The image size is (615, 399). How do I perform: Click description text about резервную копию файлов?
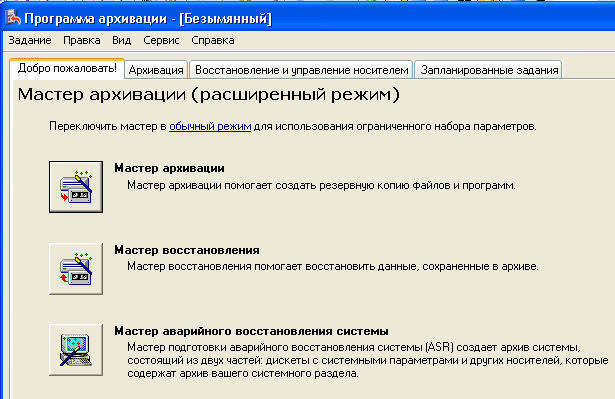pos(321,185)
